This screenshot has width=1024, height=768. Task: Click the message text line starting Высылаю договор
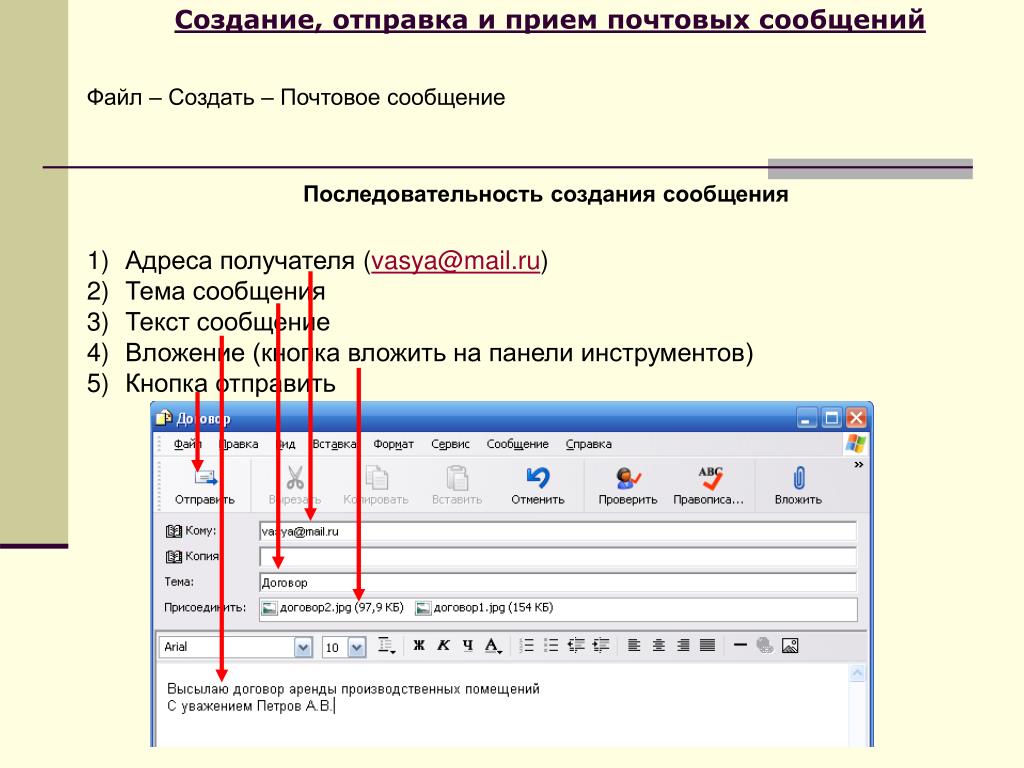click(x=353, y=689)
